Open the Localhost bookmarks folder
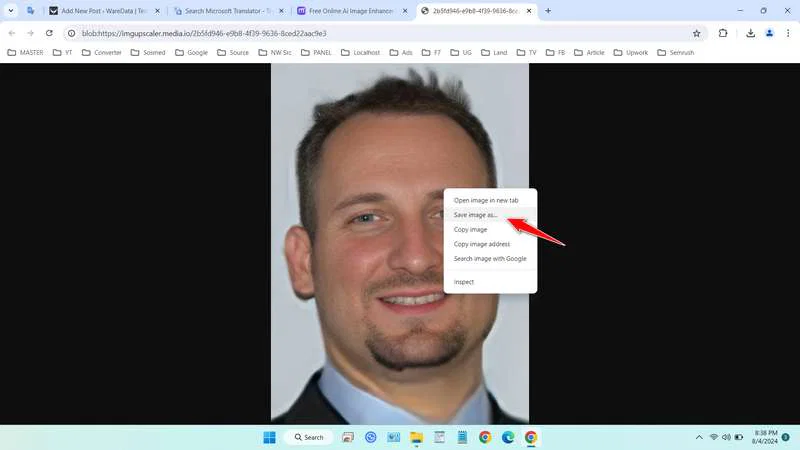This screenshot has height=450, width=800. (361, 53)
